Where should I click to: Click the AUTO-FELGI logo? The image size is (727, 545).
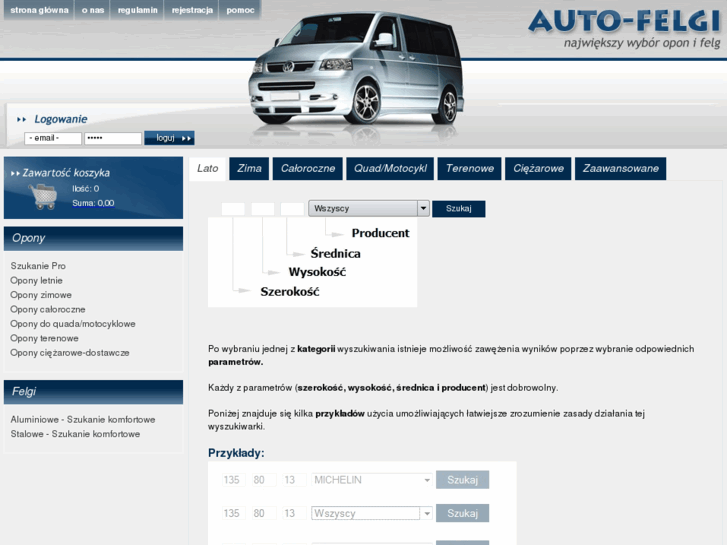pos(625,21)
